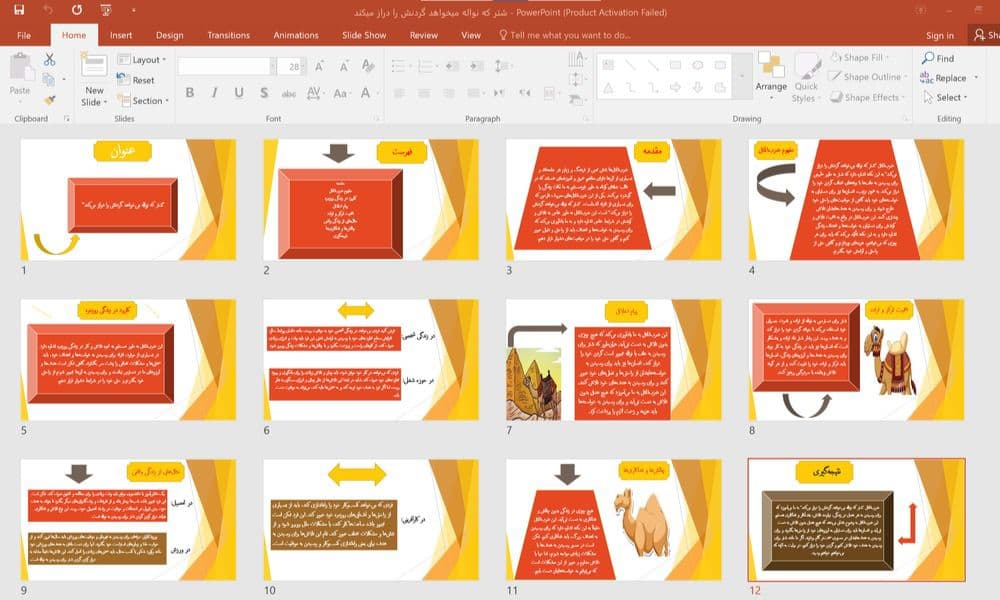The image size is (1000, 600).
Task: Click the Share person icon
Action: pos(980,35)
